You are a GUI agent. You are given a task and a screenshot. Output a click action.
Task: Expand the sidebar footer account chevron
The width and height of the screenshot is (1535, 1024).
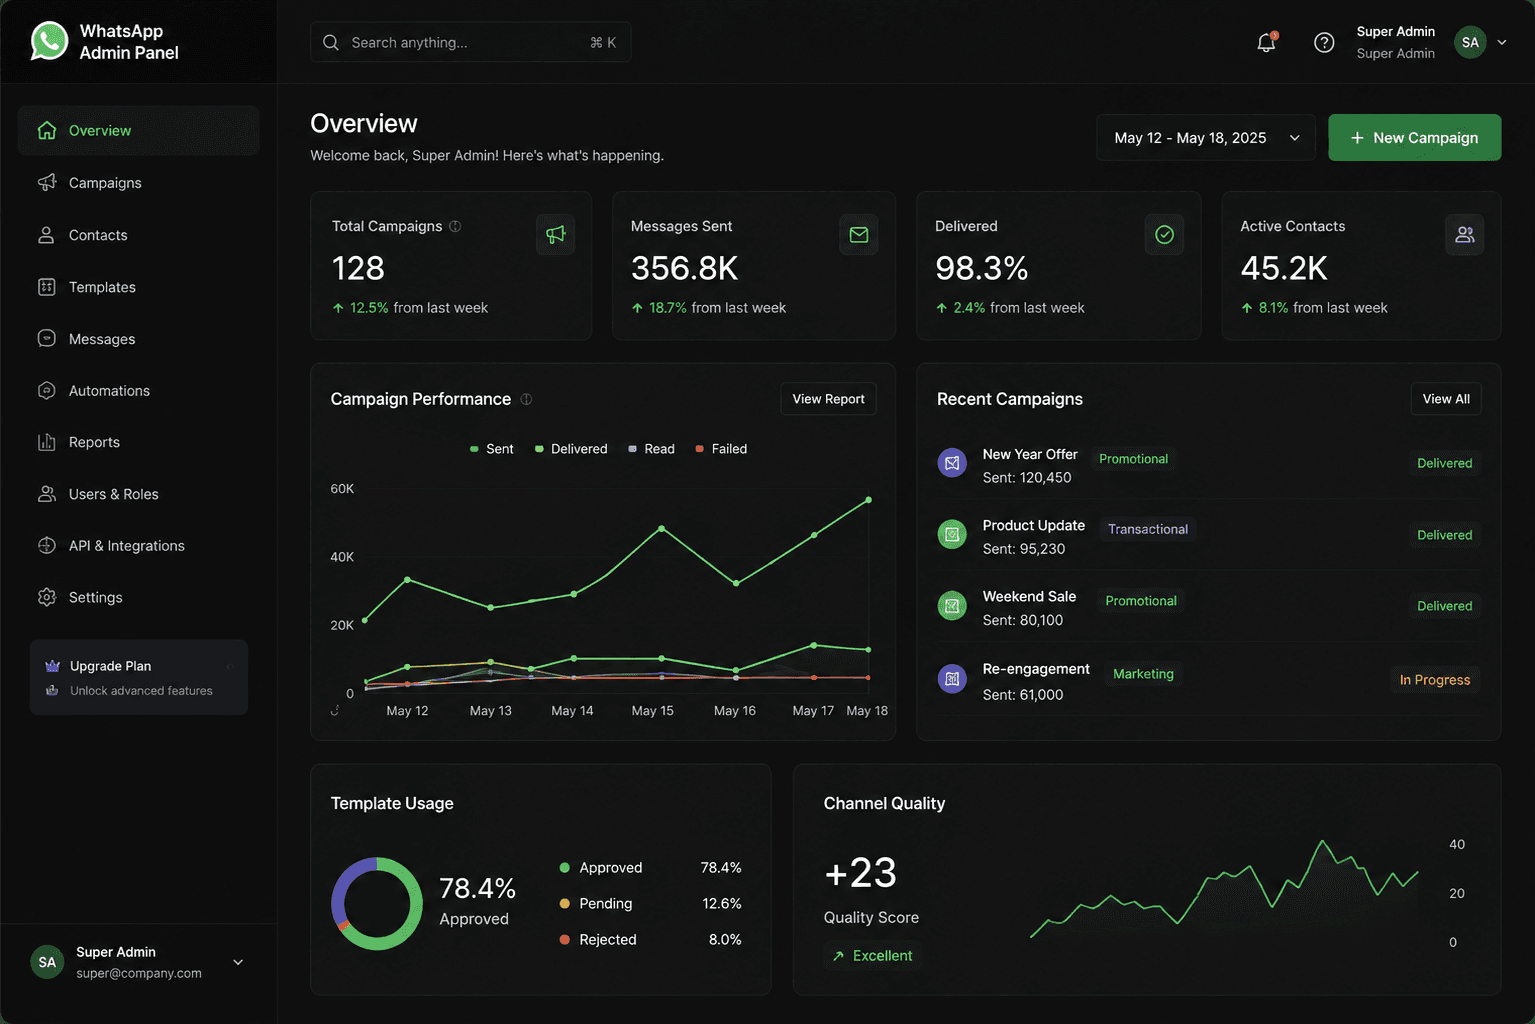[238, 962]
